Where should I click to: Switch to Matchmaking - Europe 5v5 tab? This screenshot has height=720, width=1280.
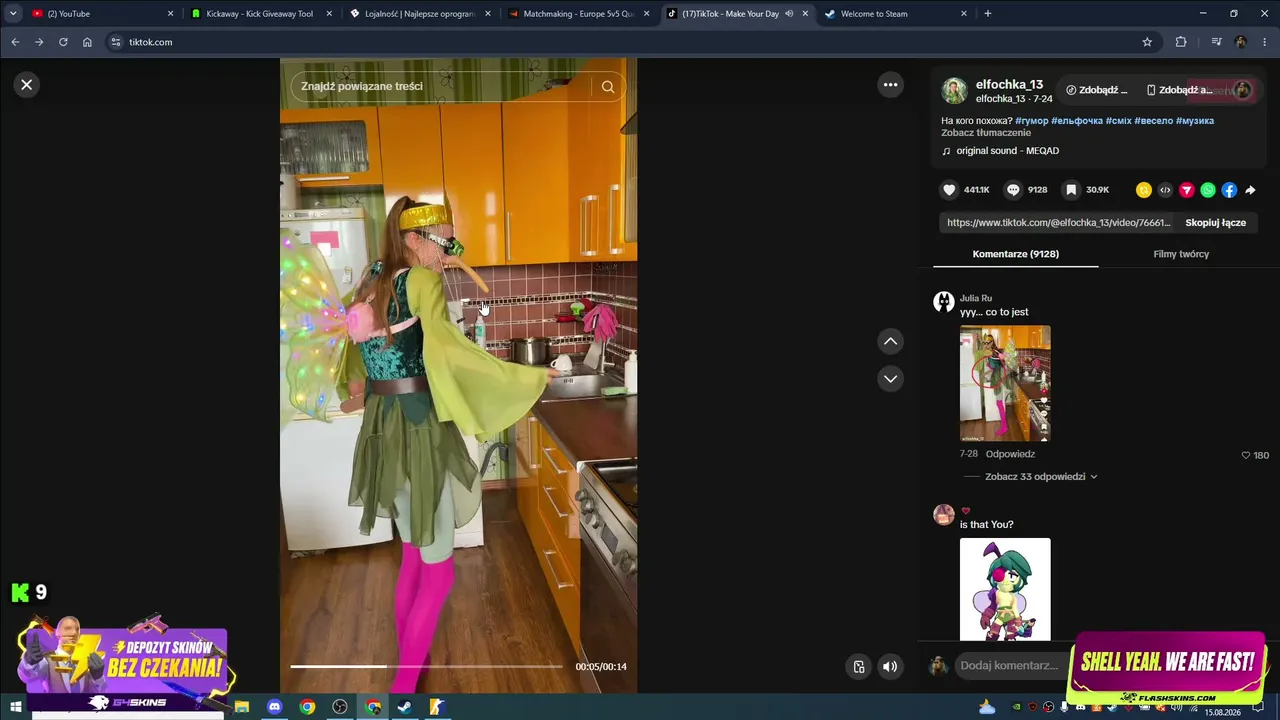click(x=579, y=14)
